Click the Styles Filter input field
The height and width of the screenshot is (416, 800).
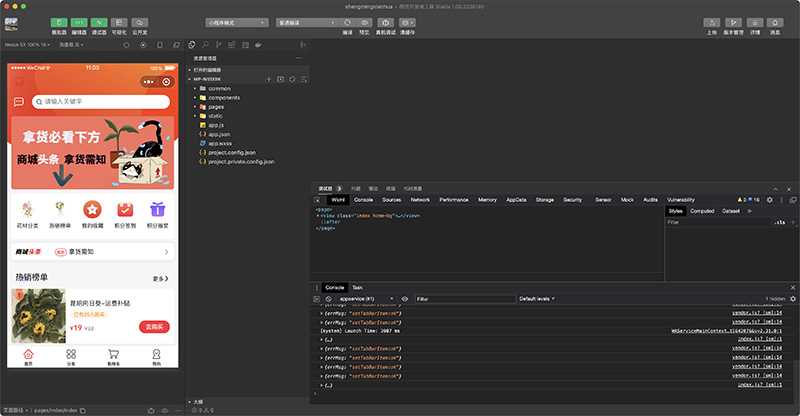(x=718, y=222)
